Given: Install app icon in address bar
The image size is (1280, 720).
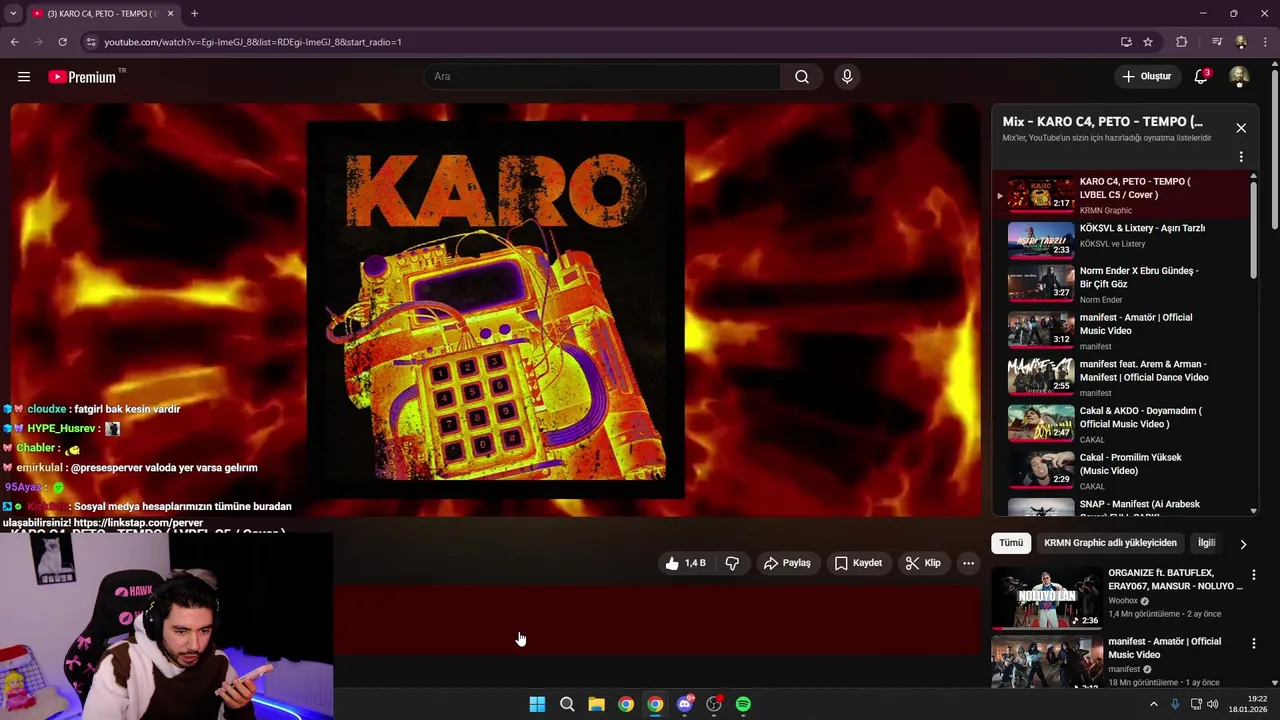Looking at the screenshot, I should tap(1126, 42).
